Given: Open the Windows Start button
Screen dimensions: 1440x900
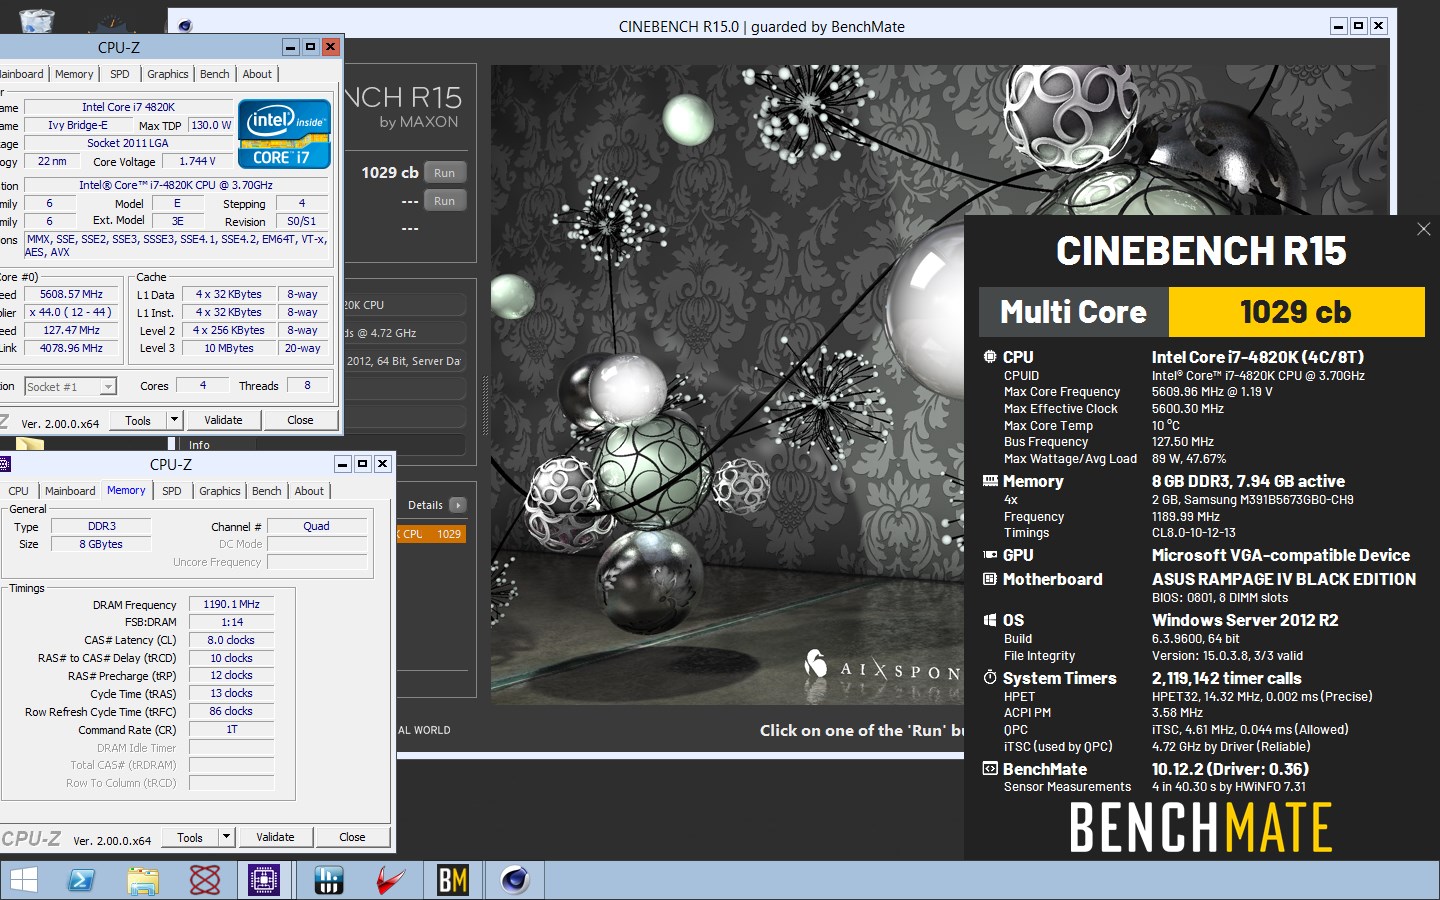Looking at the screenshot, I should point(22,880).
